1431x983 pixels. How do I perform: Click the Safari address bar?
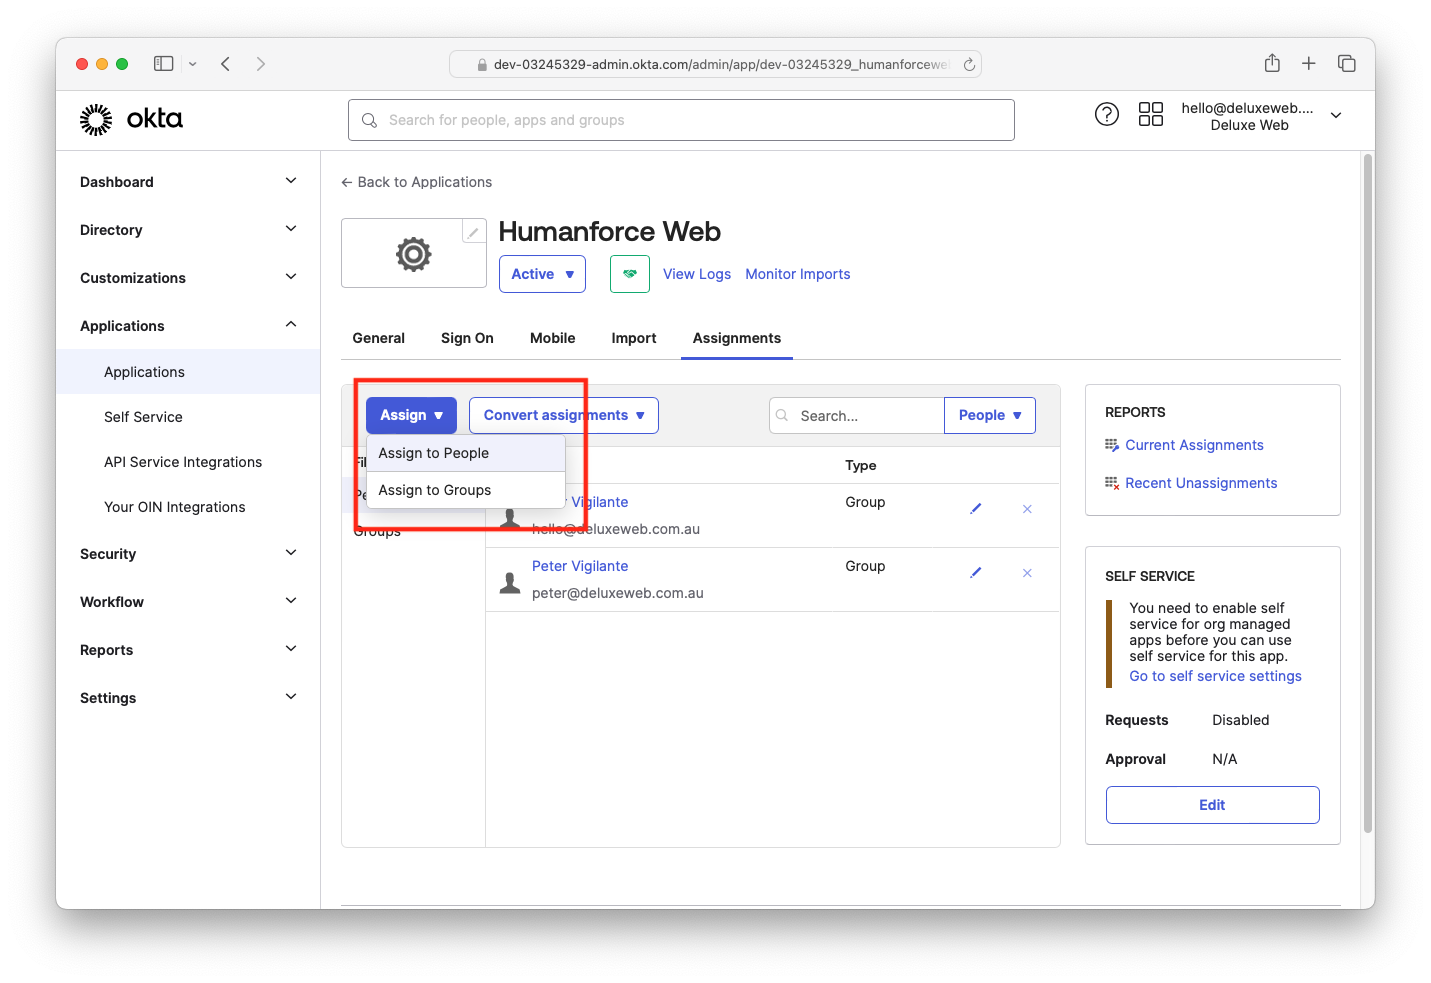[715, 64]
